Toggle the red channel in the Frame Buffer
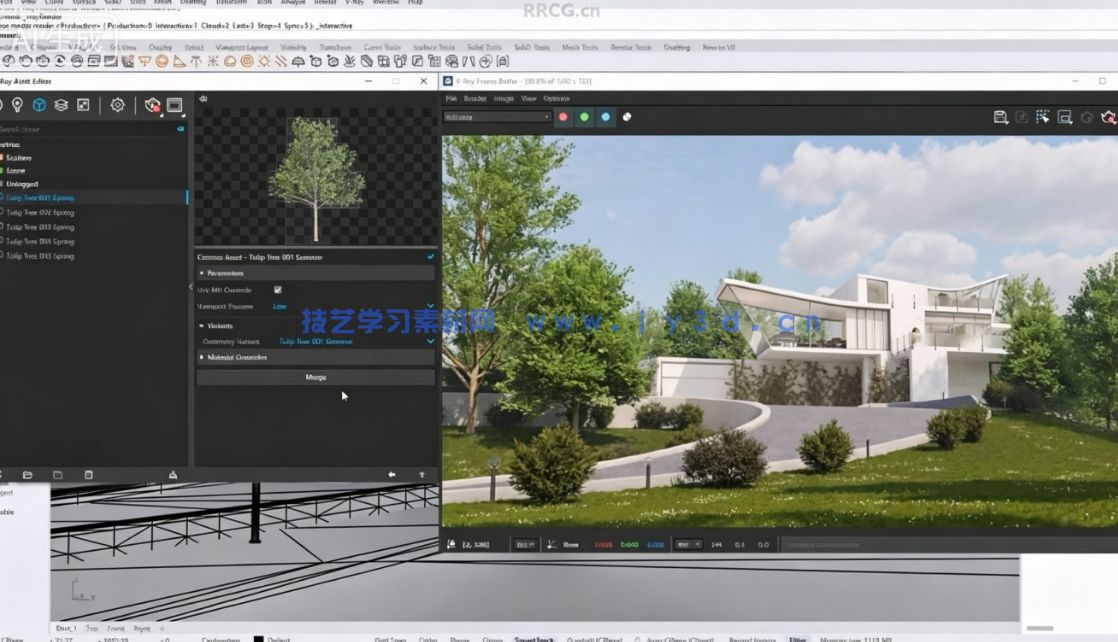This screenshot has height=642, width=1118. point(563,117)
